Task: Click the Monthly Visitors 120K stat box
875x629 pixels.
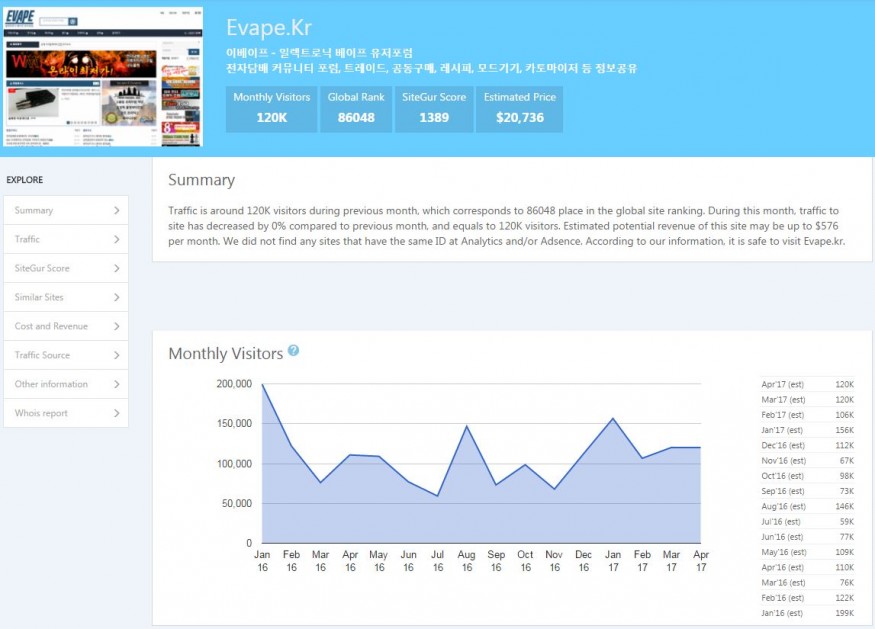Action: (x=272, y=108)
